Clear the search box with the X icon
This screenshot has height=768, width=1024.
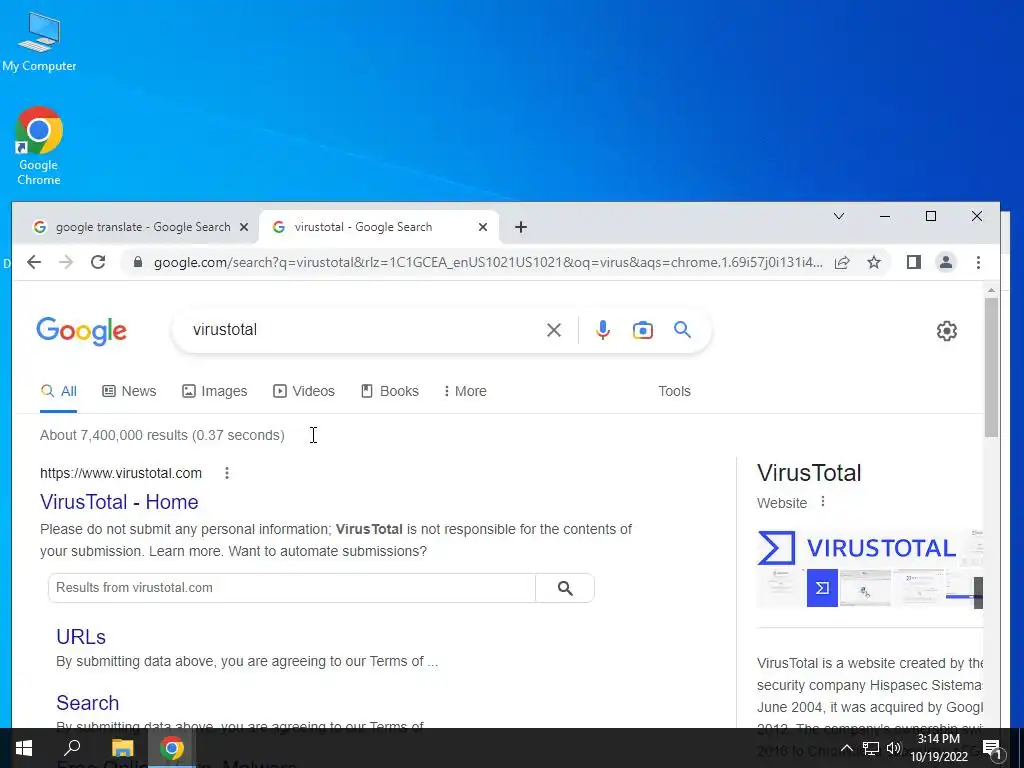pyautogui.click(x=554, y=330)
